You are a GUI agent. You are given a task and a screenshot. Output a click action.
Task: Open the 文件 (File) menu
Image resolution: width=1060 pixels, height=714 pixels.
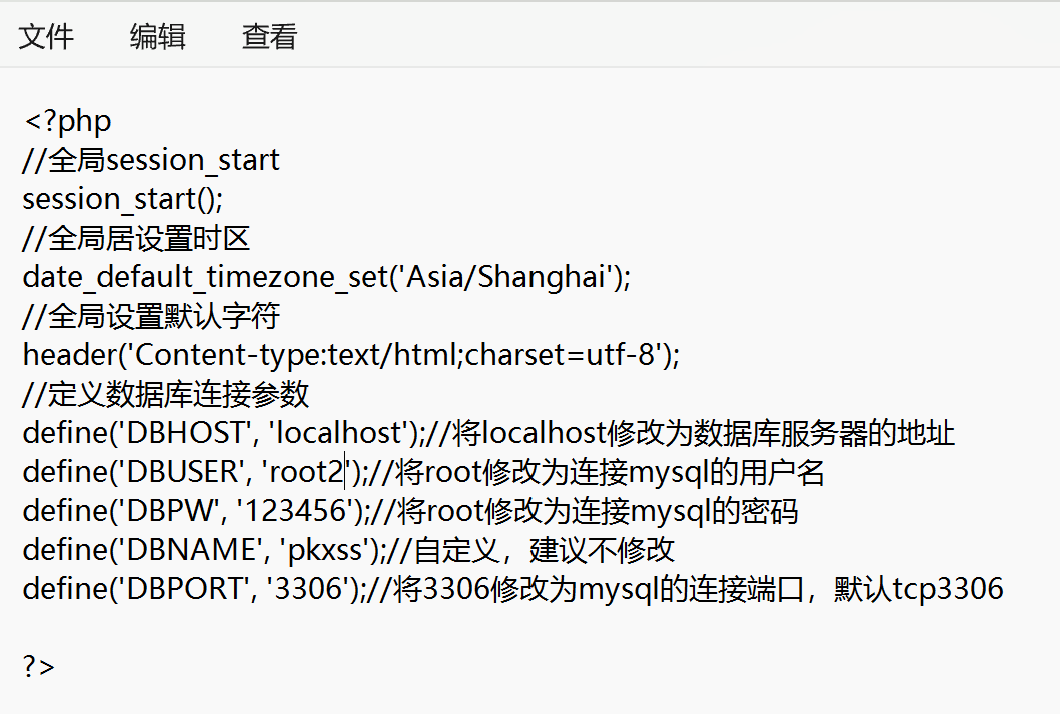pyautogui.click(x=46, y=37)
